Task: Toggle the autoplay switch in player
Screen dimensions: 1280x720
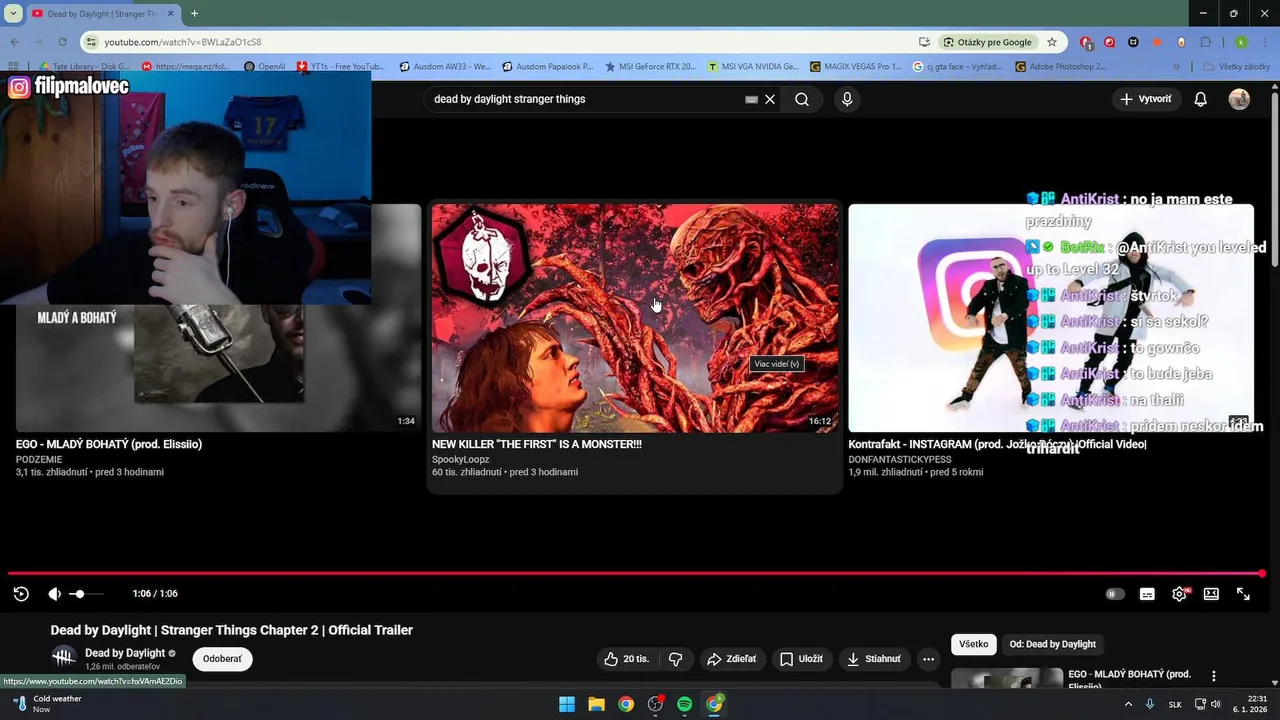Action: tap(1115, 594)
